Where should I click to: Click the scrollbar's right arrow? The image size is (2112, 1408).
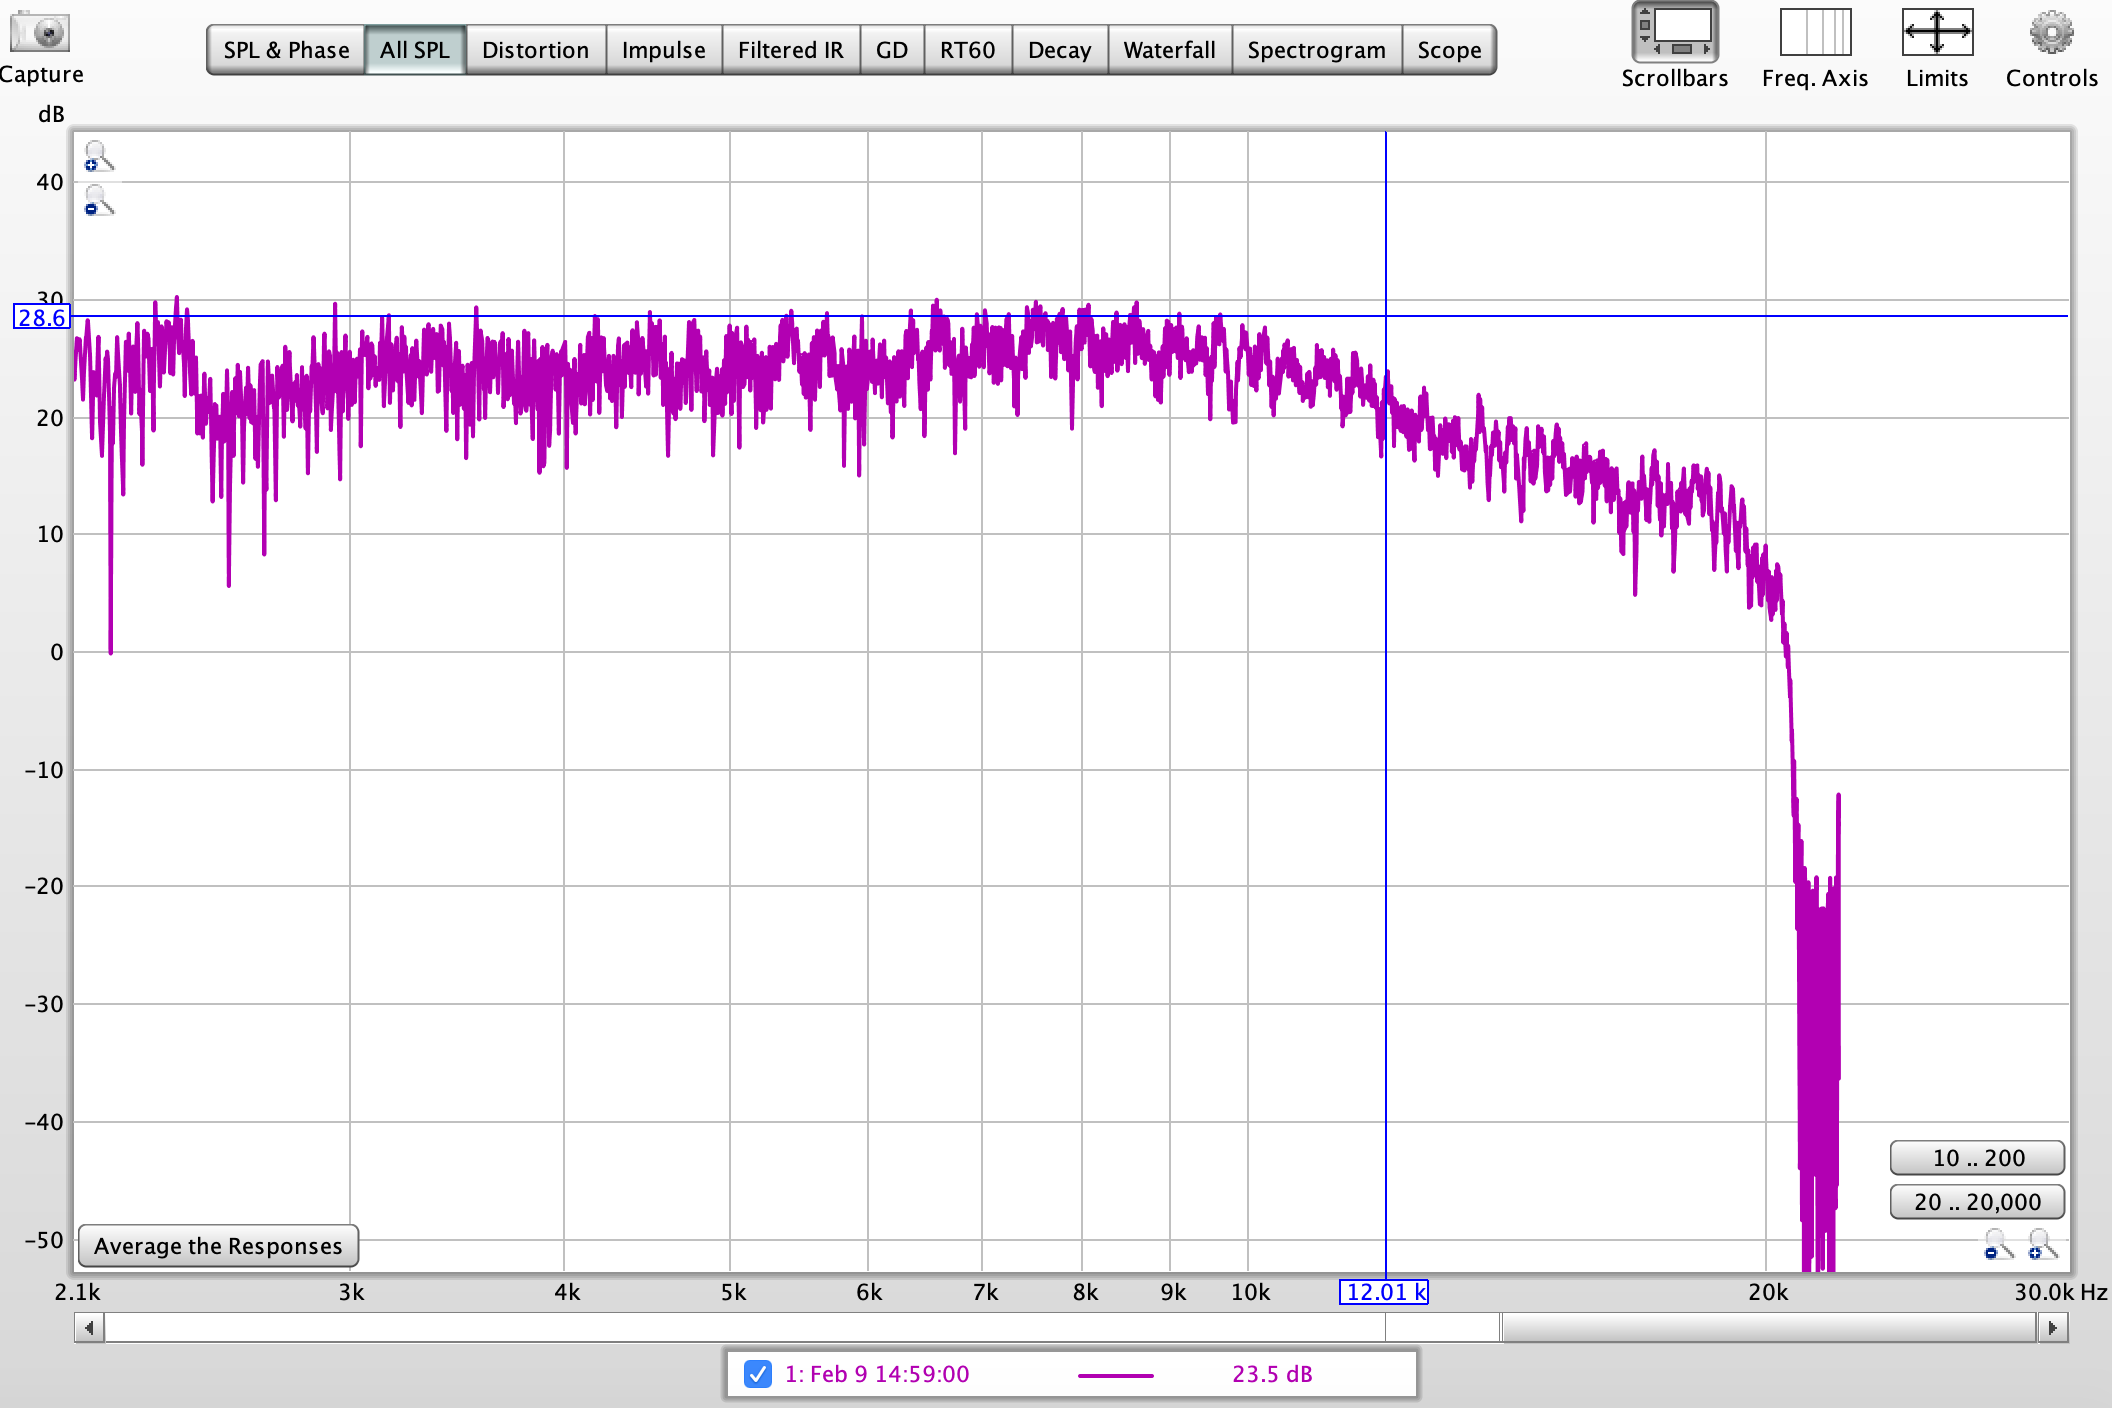click(x=2053, y=1328)
